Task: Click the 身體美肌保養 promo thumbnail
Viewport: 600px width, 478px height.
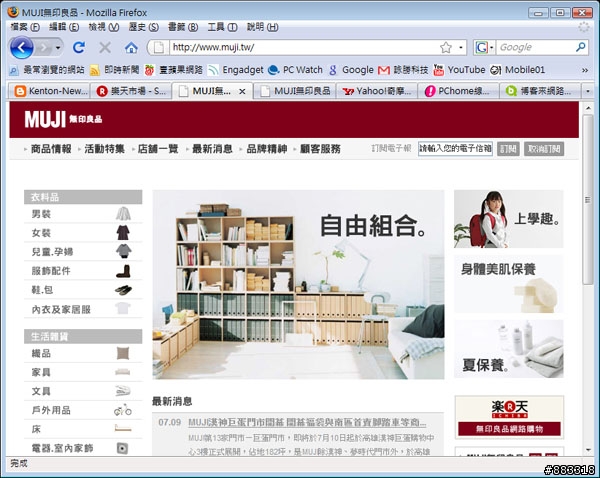Action: pos(509,284)
